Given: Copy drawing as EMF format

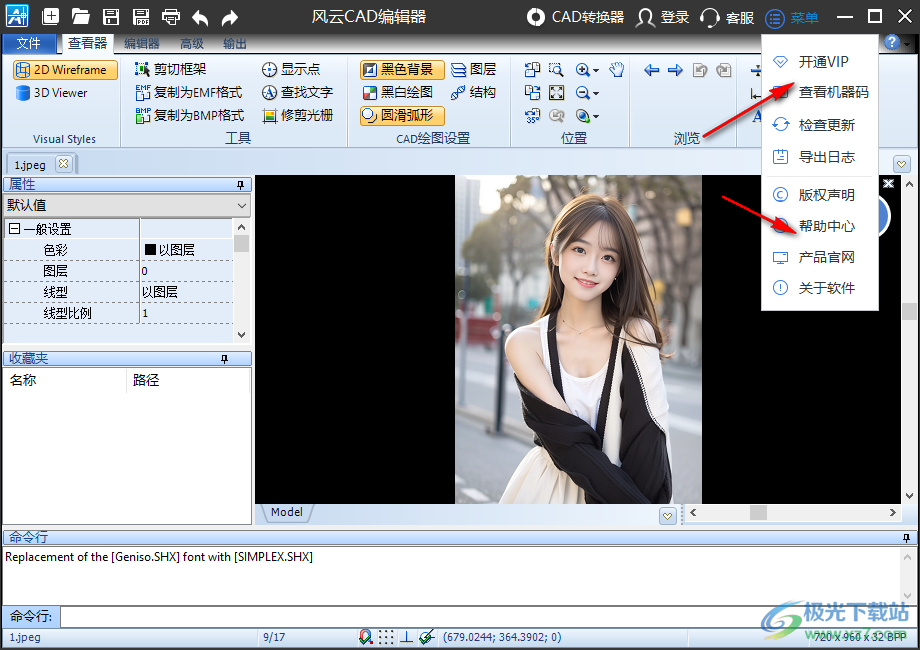Looking at the screenshot, I should pos(189,92).
